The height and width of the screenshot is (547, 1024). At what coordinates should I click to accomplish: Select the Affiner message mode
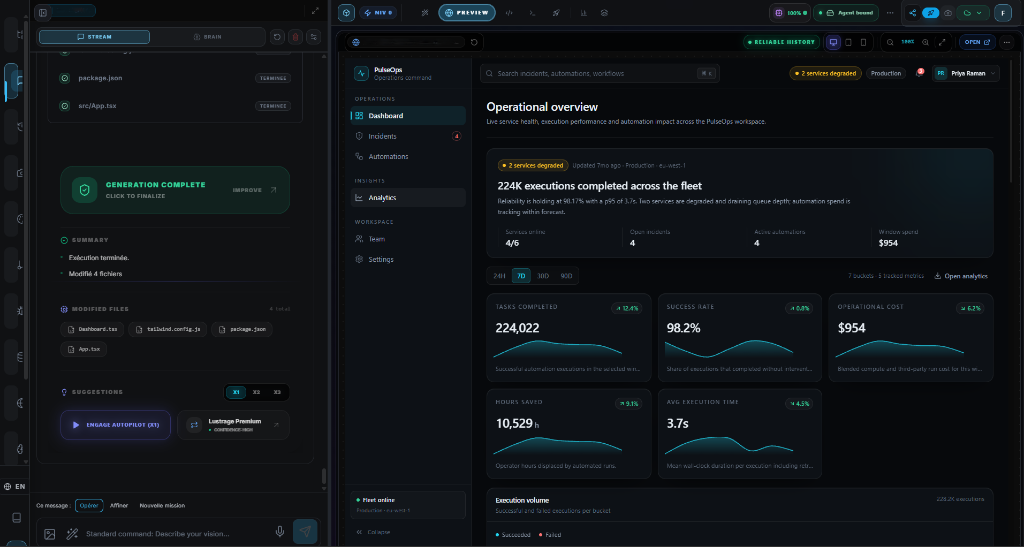pyautogui.click(x=119, y=505)
